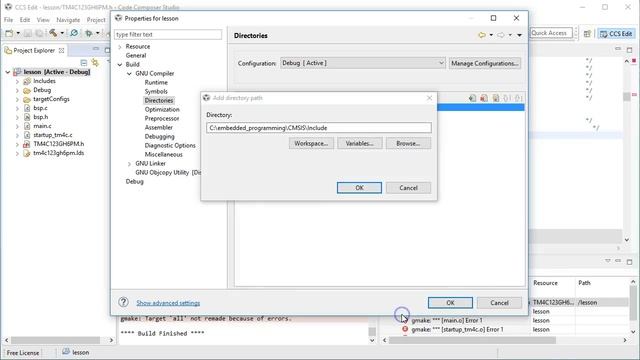Click the hammer Build icon

click(53, 33)
